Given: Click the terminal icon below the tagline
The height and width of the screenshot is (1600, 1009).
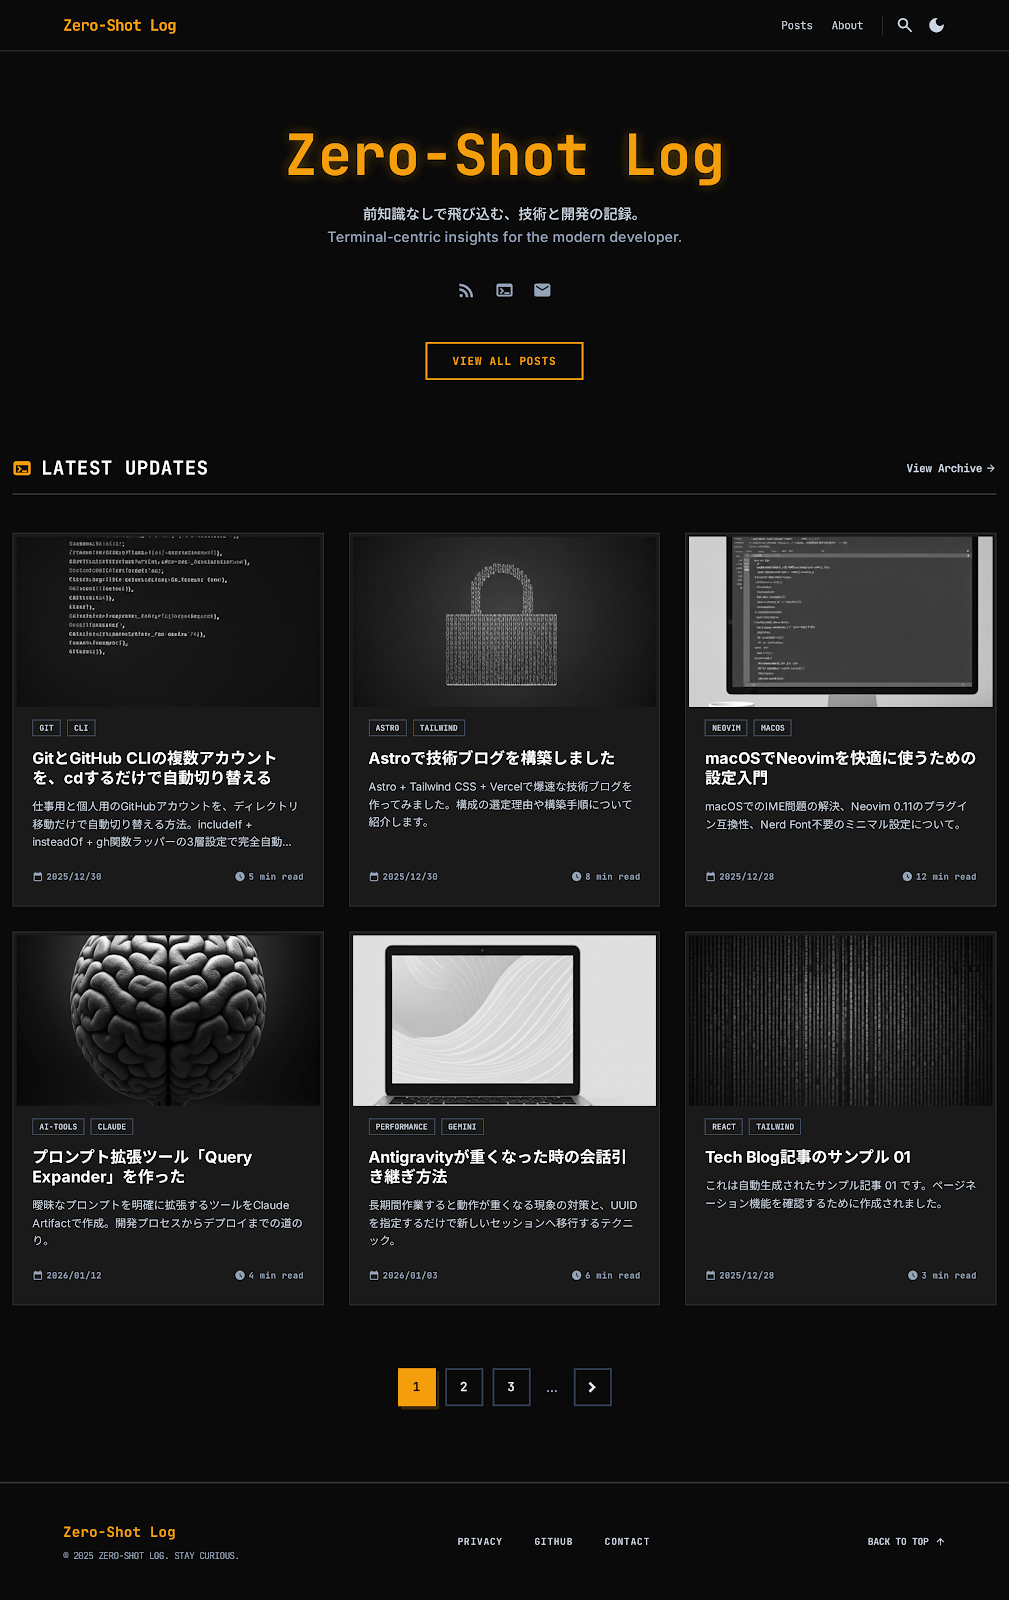Looking at the screenshot, I should [x=504, y=290].
